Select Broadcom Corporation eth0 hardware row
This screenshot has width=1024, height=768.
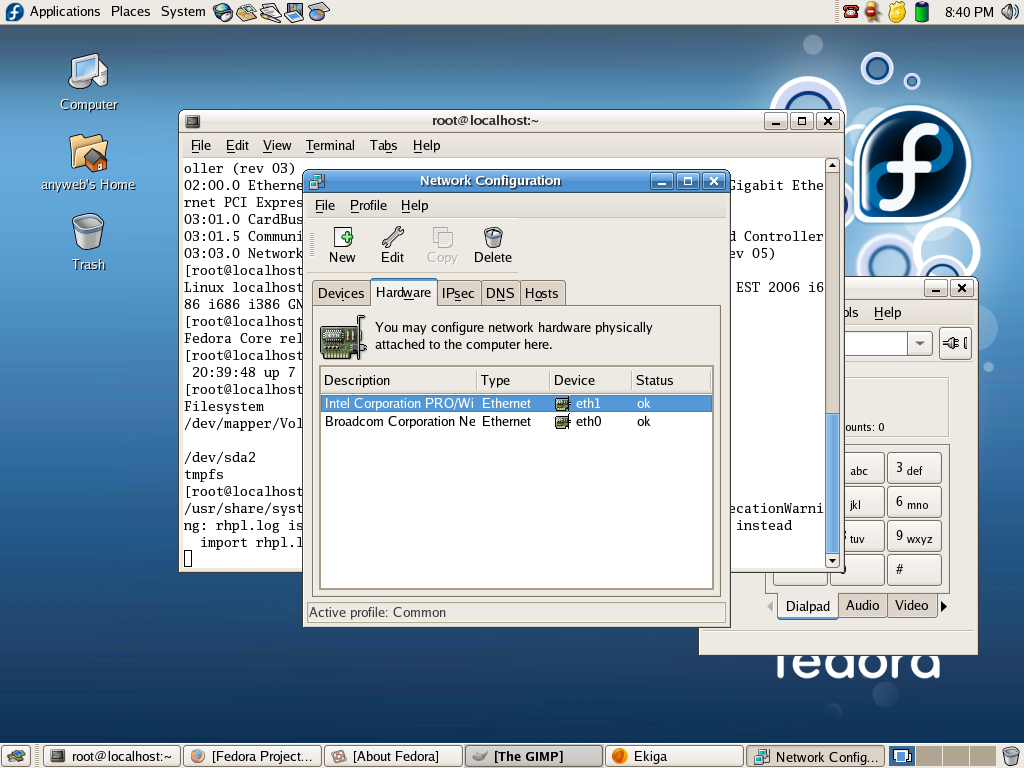pos(516,422)
